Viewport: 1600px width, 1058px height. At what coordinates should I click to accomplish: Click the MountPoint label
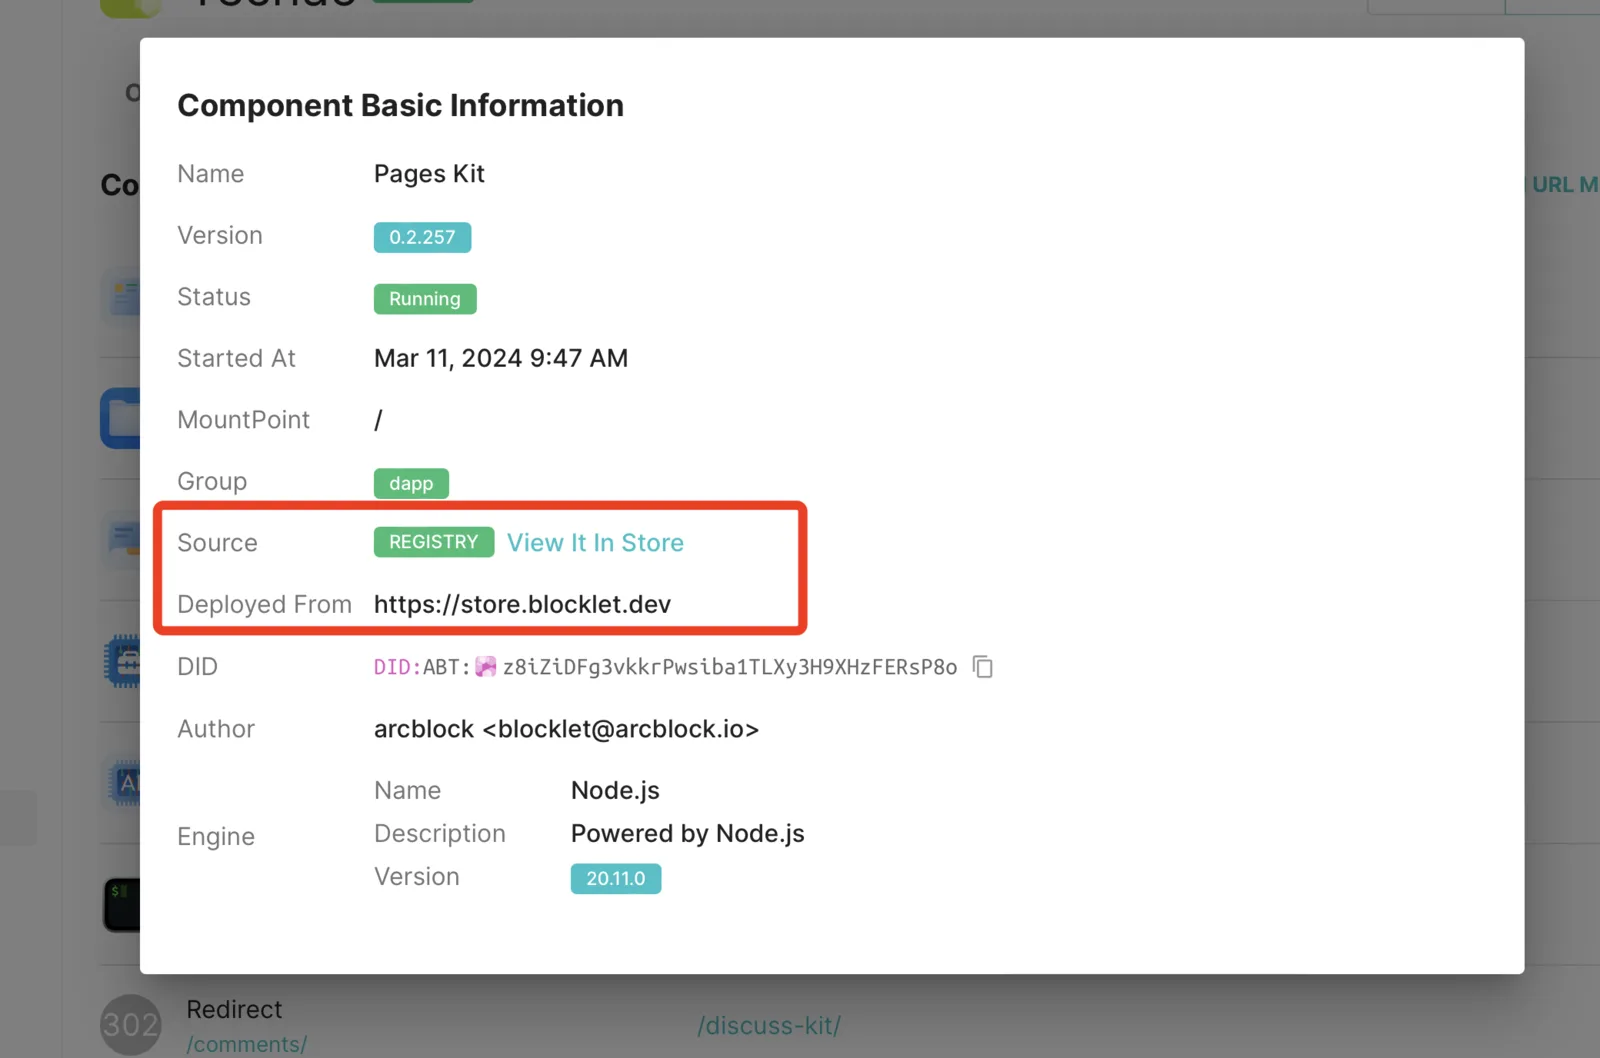tap(243, 420)
